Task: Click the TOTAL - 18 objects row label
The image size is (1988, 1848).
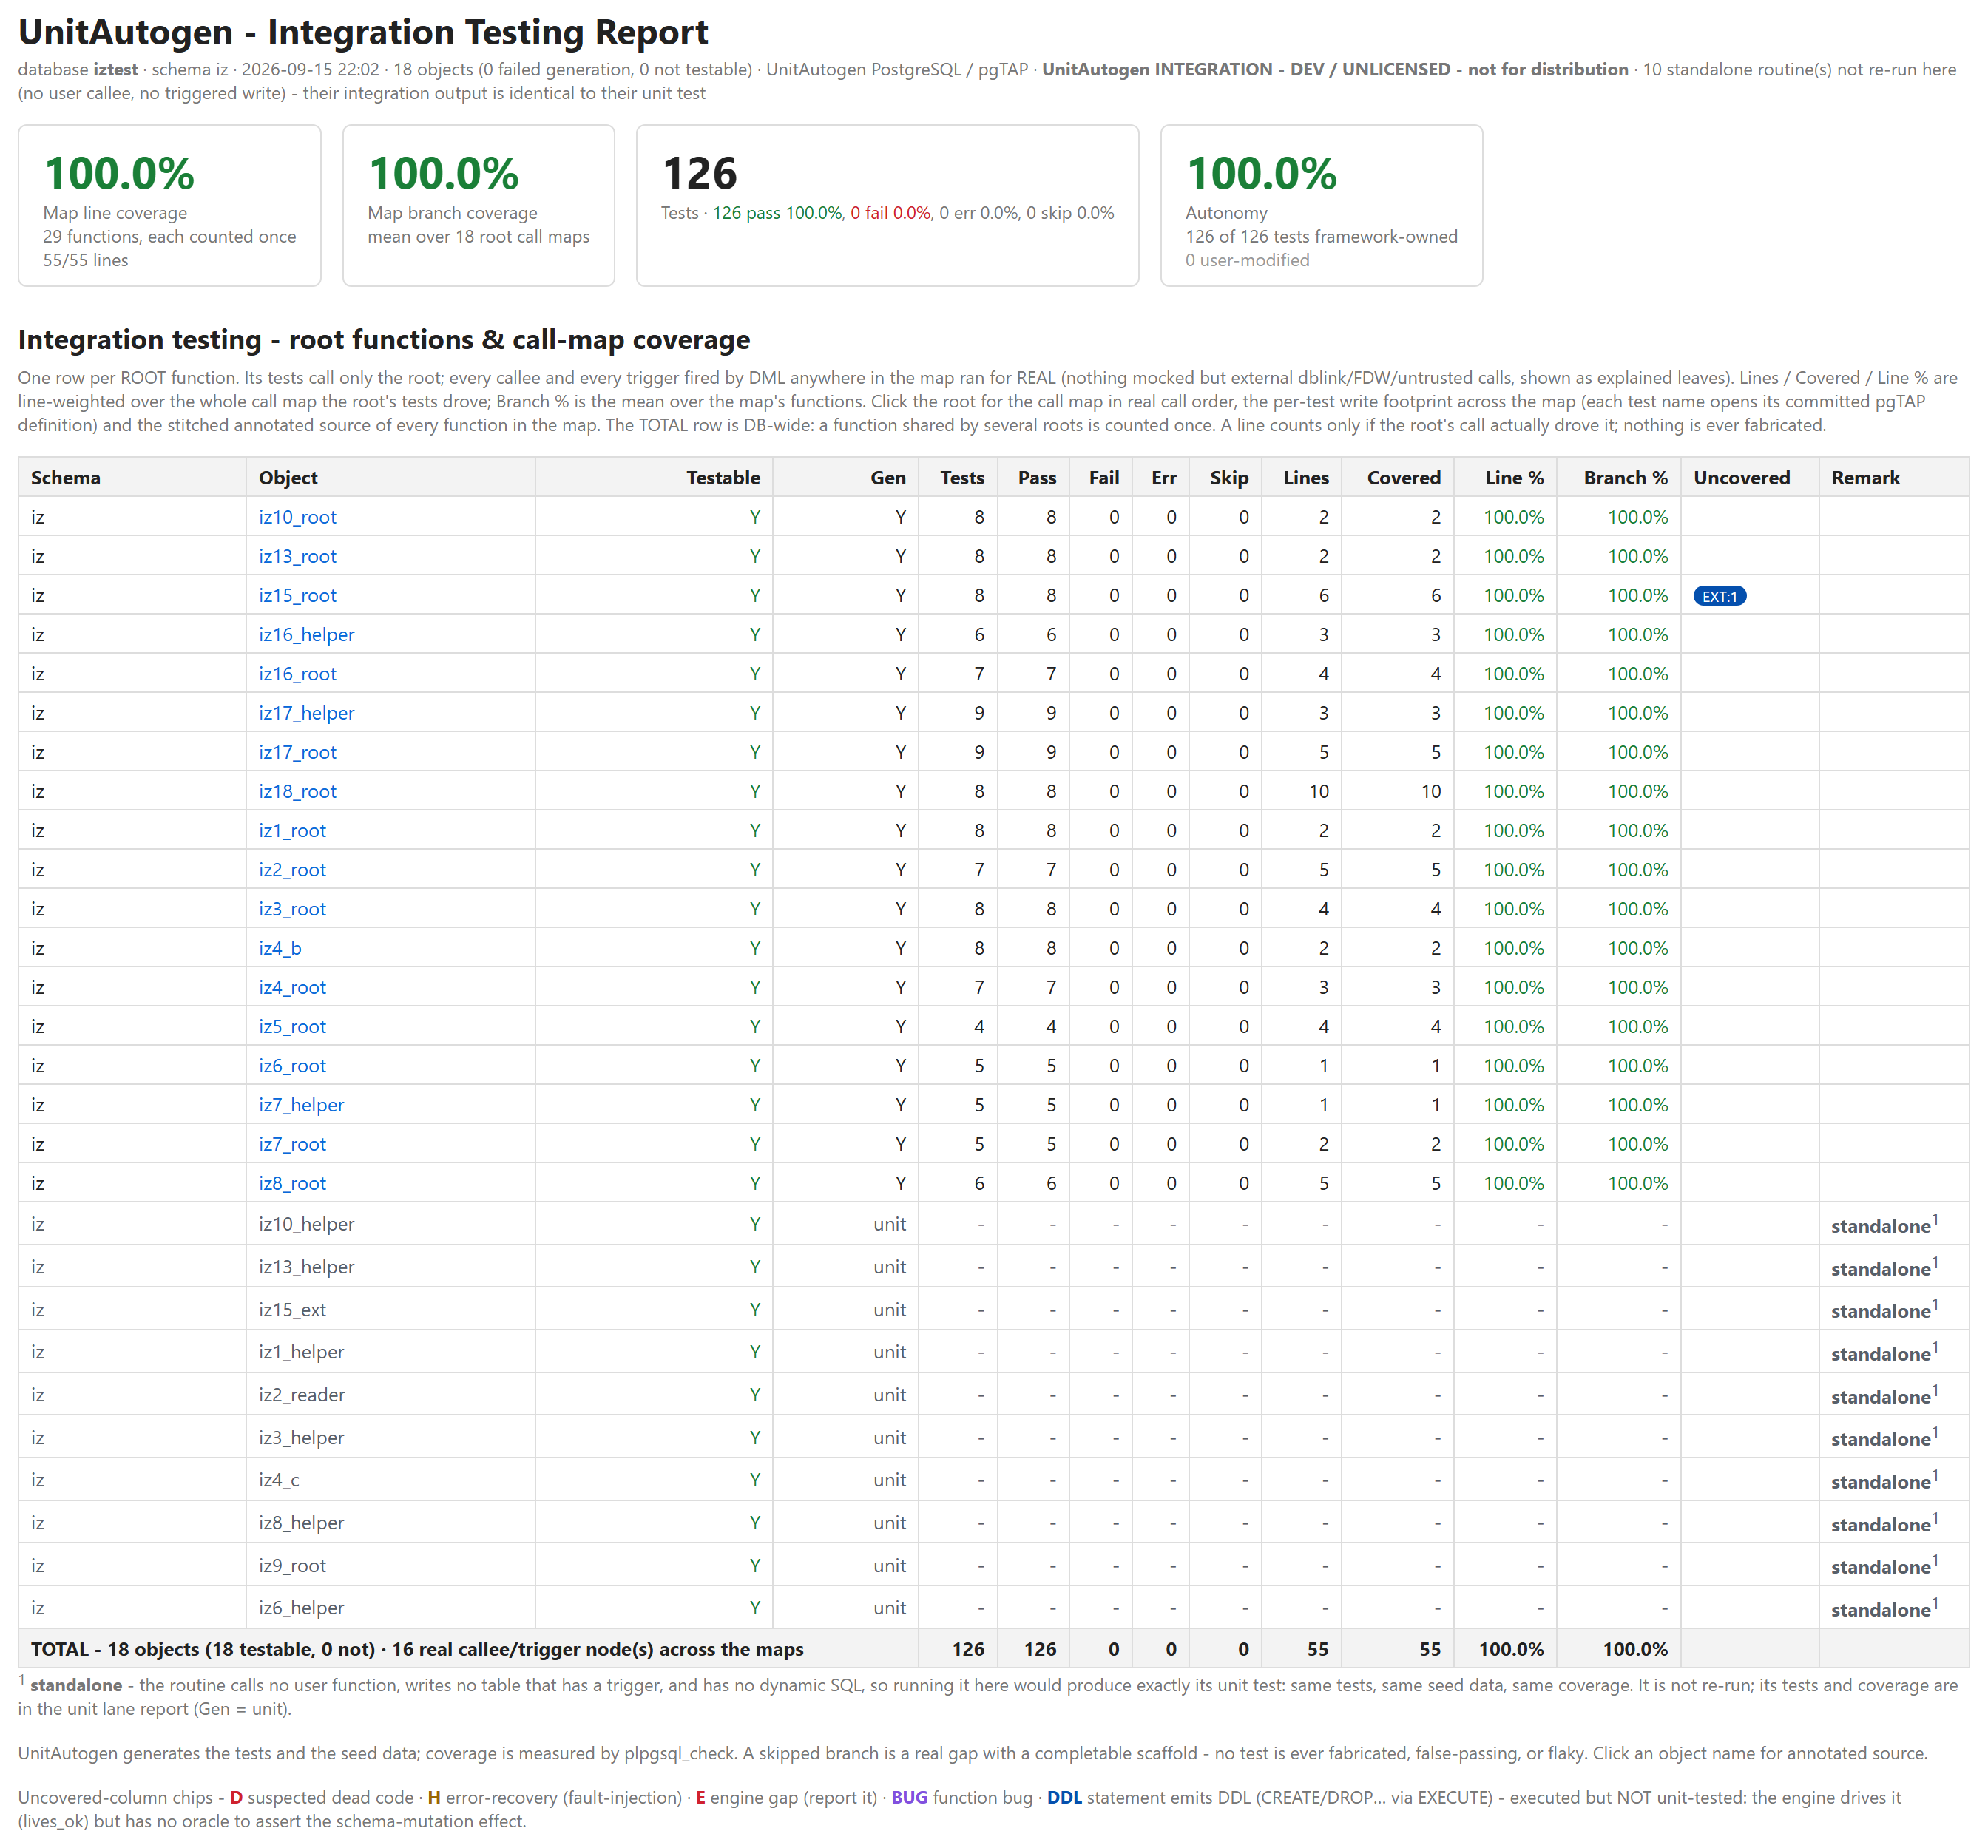Action: coord(417,1649)
